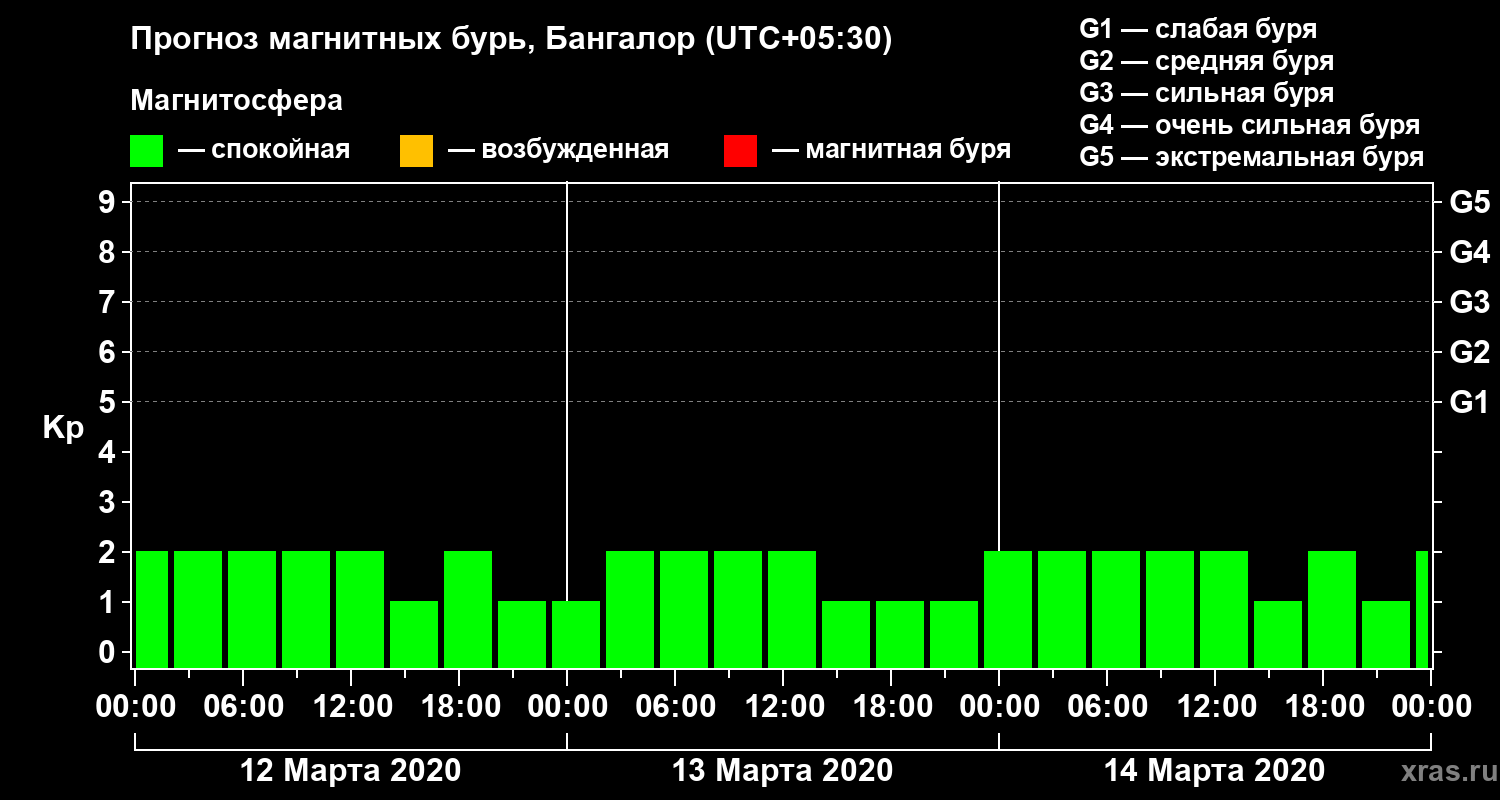Click the Kp 2 bar starting 14 Марта 00:00
Image resolution: width=1500 pixels, height=800 pixels.
coord(1008,609)
